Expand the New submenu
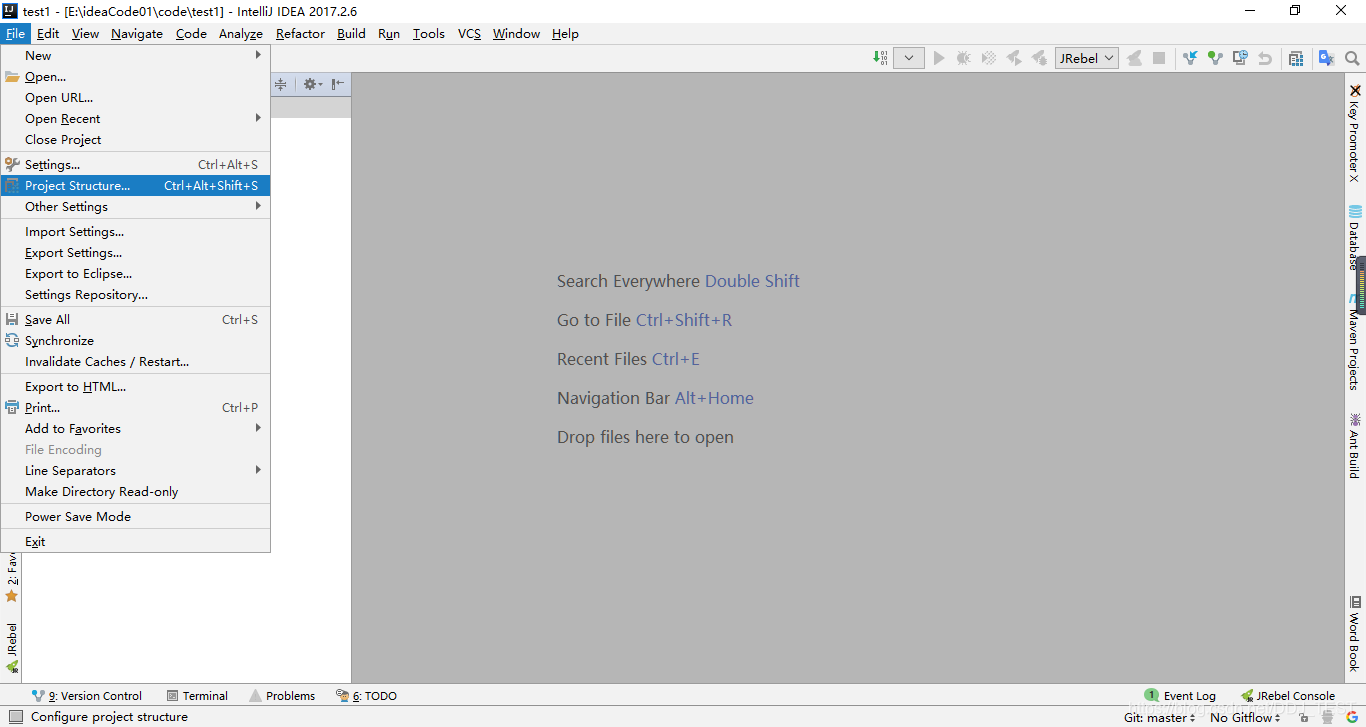This screenshot has height=727, width=1366. [x=136, y=56]
